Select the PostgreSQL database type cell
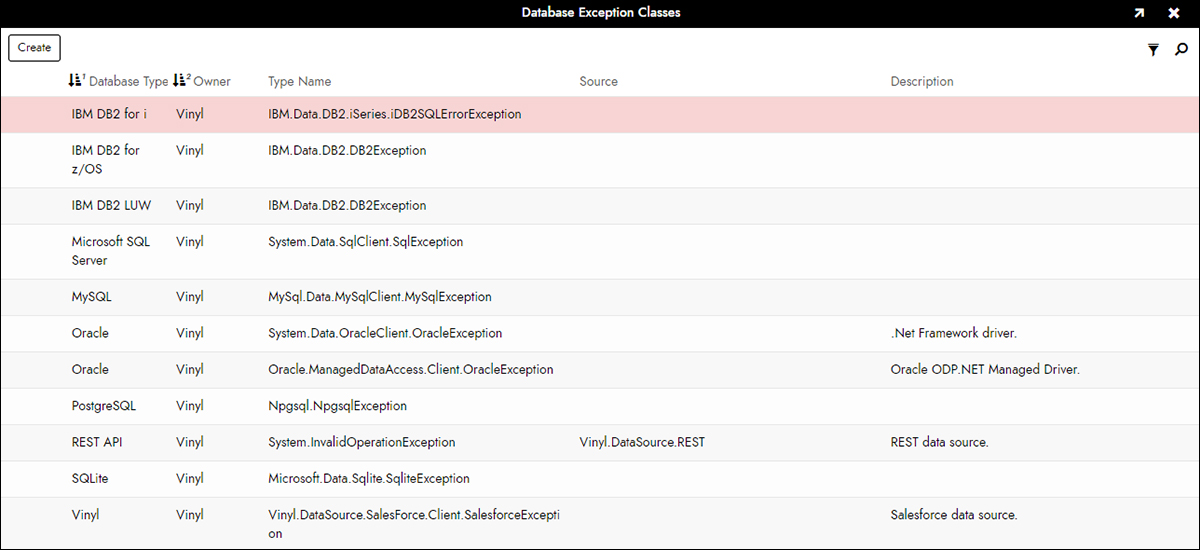The image size is (1200, 550). point(103,406)
